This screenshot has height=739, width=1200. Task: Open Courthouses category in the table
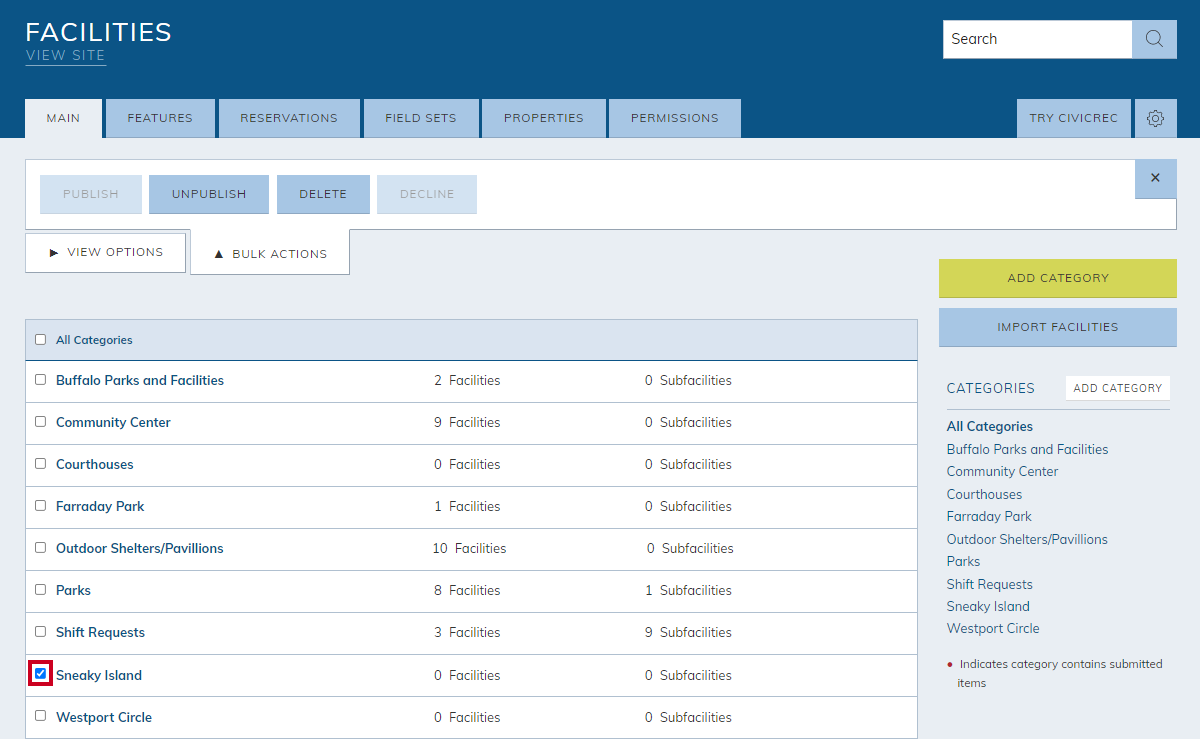pyautogui.click(x=95, y=464)
